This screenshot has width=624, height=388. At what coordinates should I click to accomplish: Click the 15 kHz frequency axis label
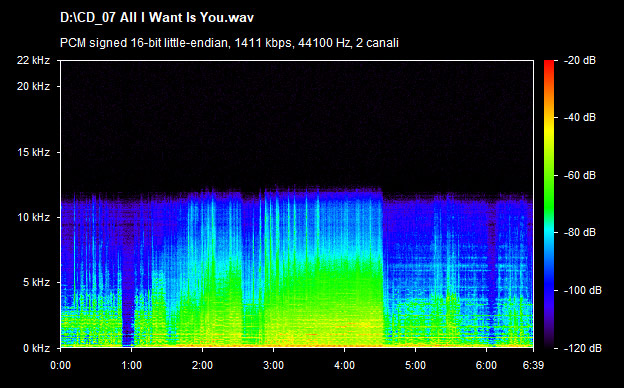pos(33,152)
